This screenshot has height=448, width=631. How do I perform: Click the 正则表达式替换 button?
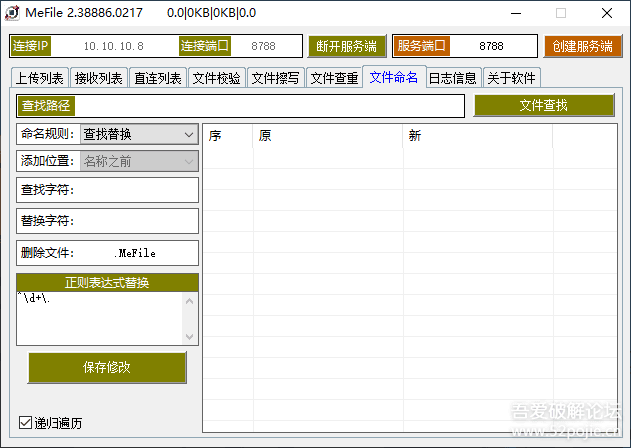pos(107,283)
